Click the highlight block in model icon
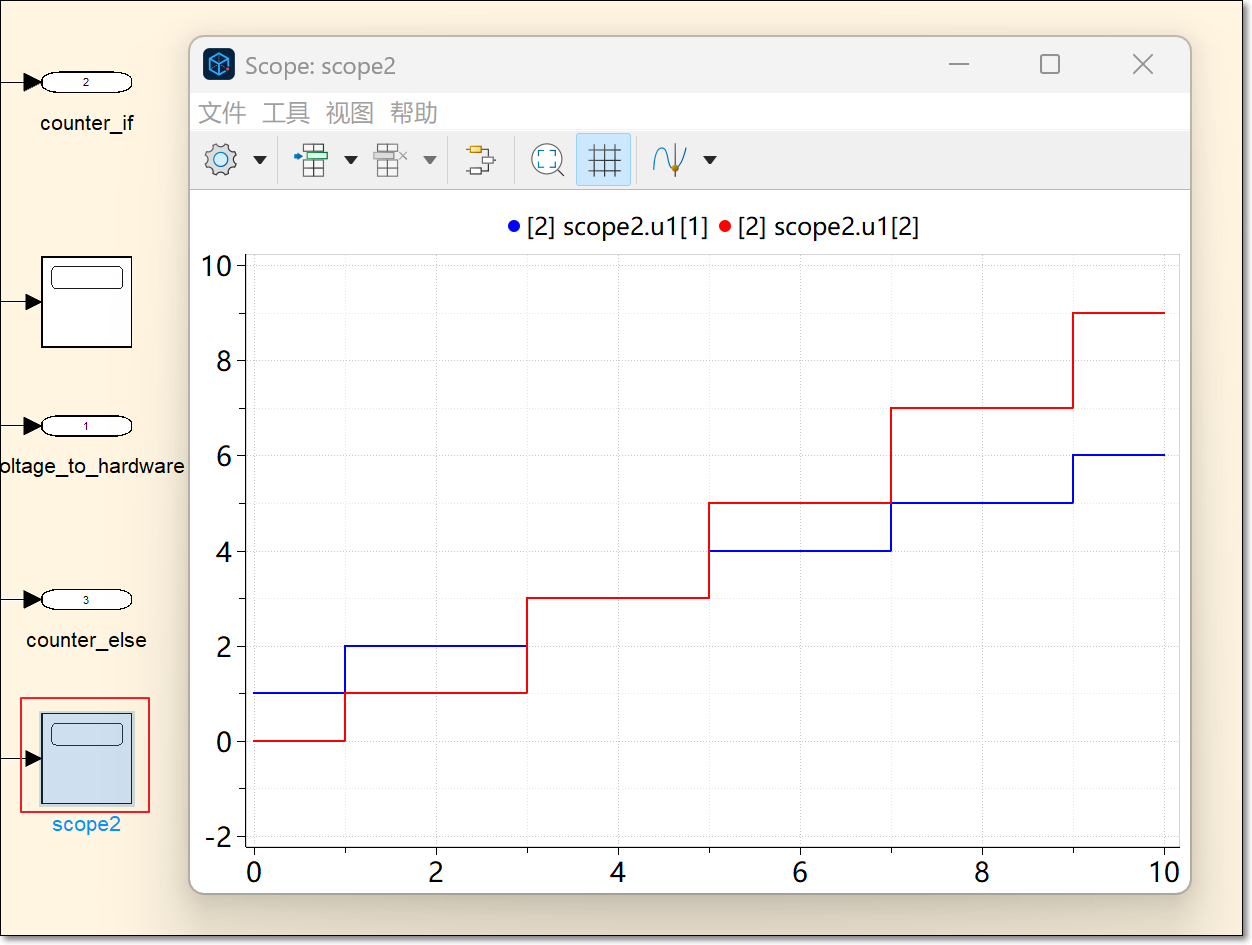 (x=481, y=160)
